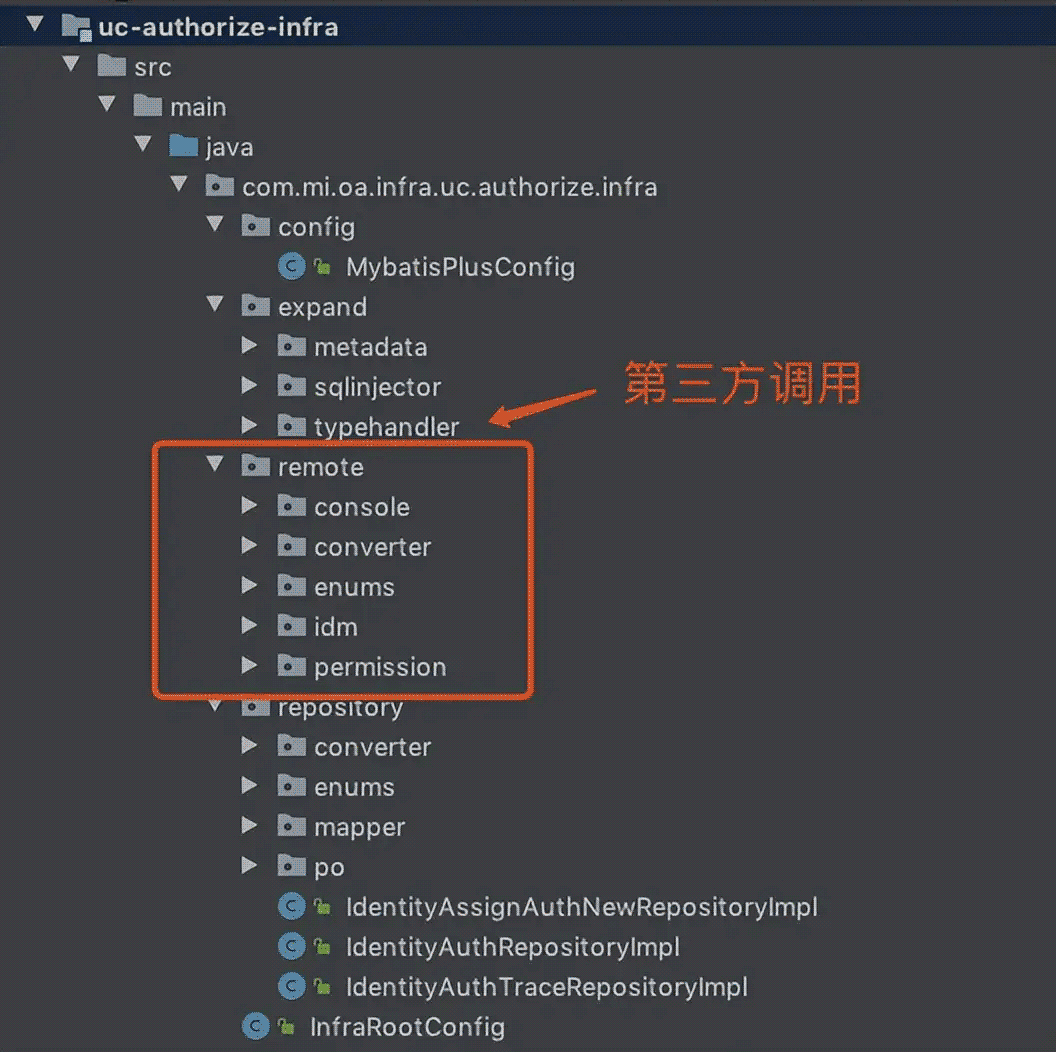Collapse the config package arrow
Screen dimensions: 1056x1052
coord(215,224)
